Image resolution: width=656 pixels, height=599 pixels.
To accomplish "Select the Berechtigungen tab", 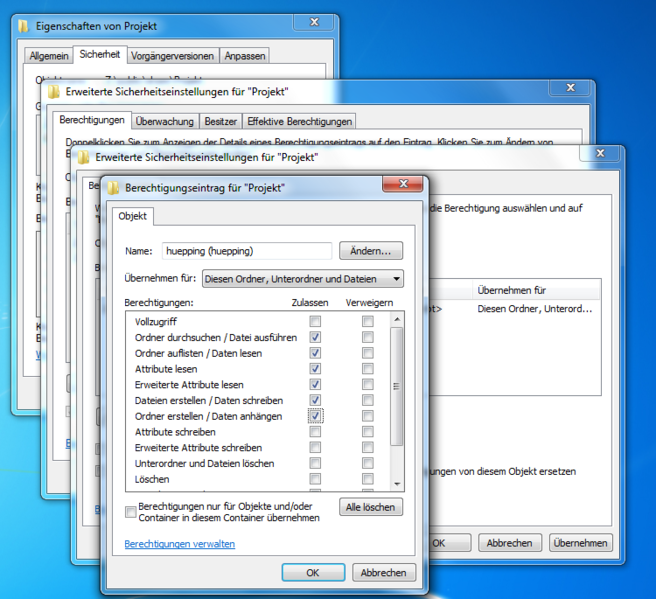I will click(92, 120).
